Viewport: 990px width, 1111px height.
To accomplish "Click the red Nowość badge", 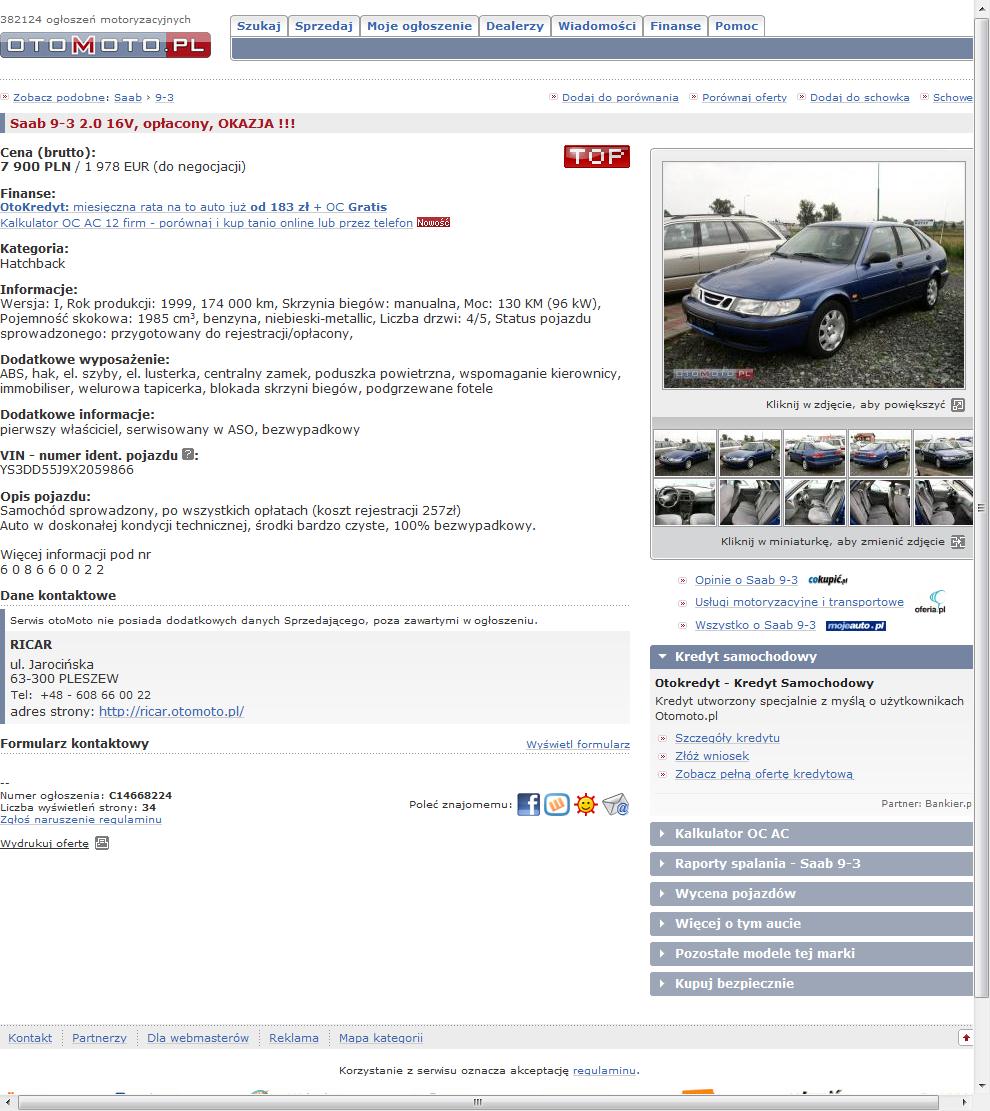I will pos(433,222).
